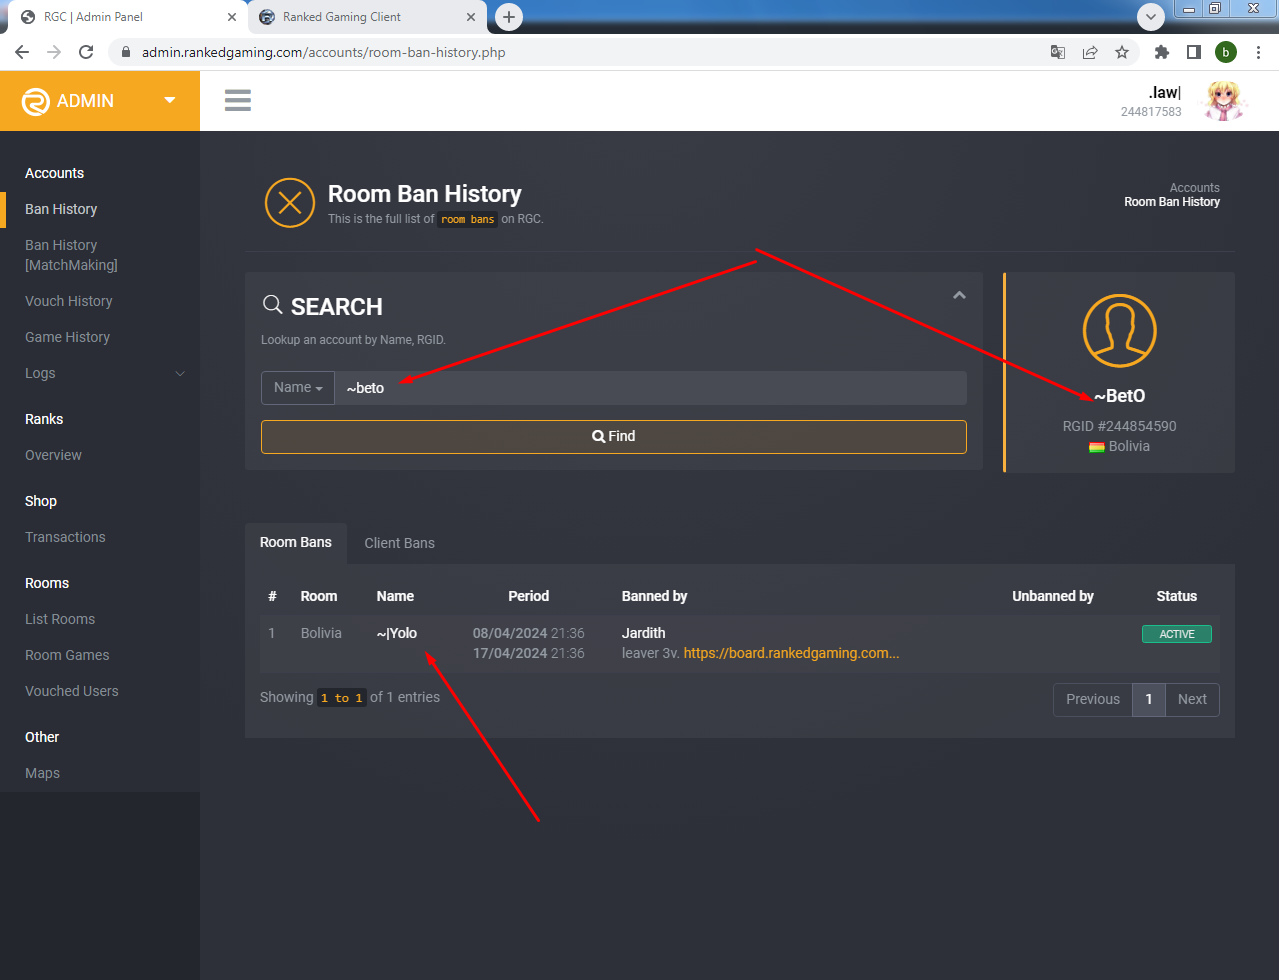
Task: Open Game History in sidebar
Action: (x=68, y=337)
